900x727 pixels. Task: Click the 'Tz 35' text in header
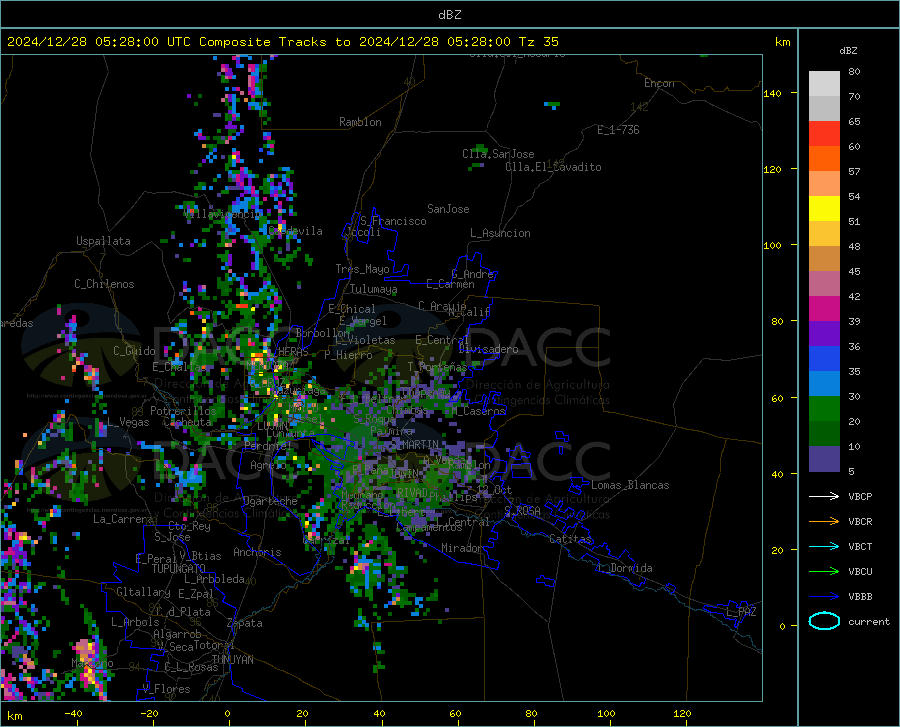tap(539, 42)
